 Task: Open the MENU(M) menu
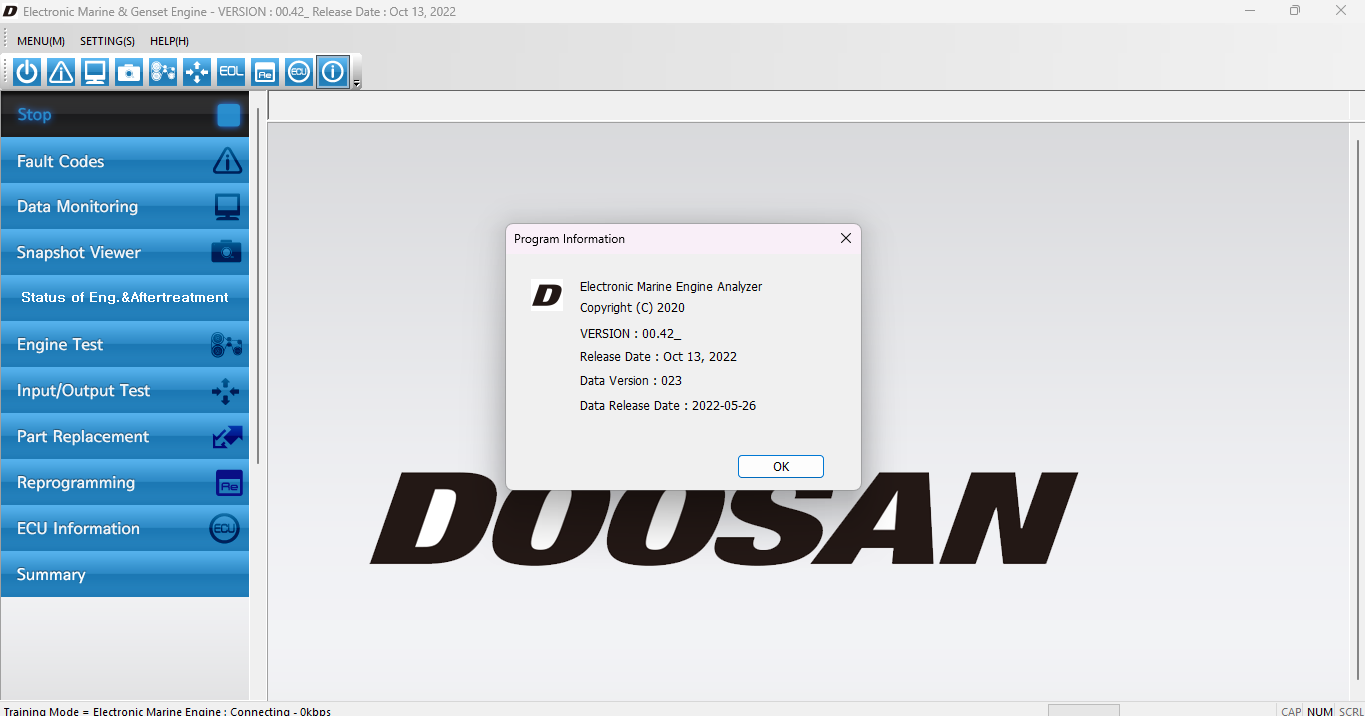[41, 41]
